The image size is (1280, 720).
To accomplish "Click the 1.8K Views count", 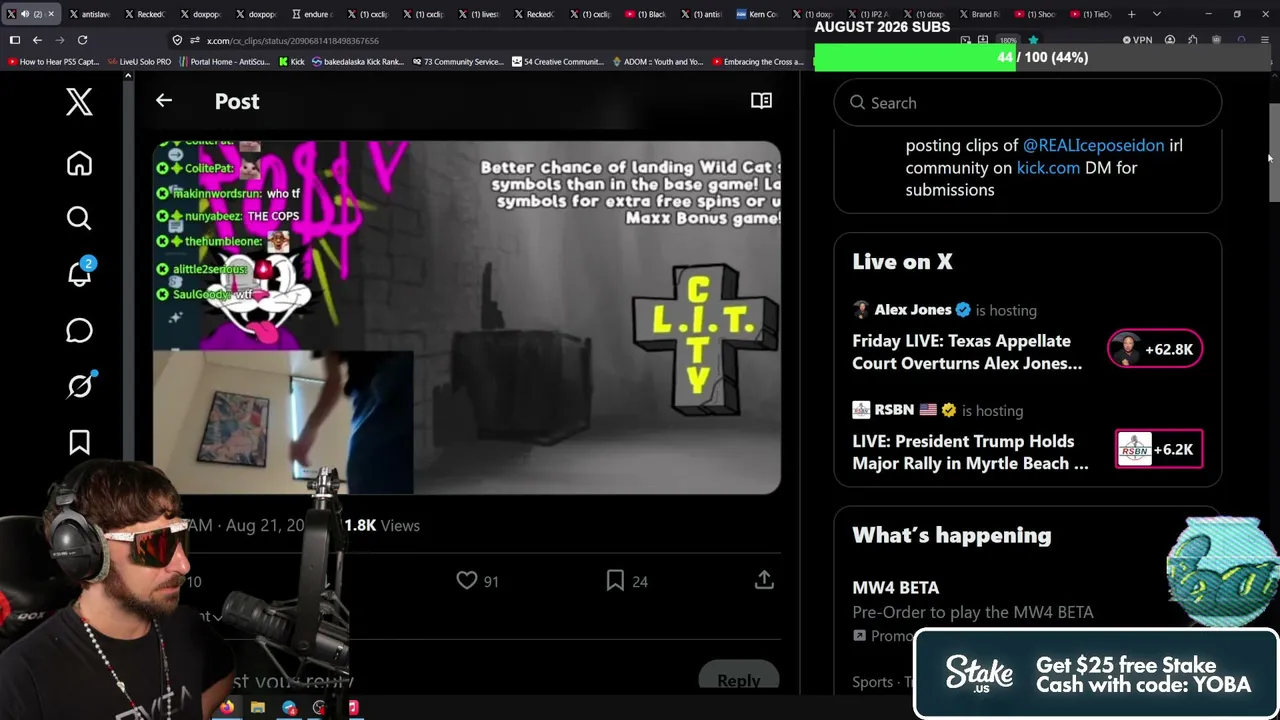I will click(x=382, y=525).
